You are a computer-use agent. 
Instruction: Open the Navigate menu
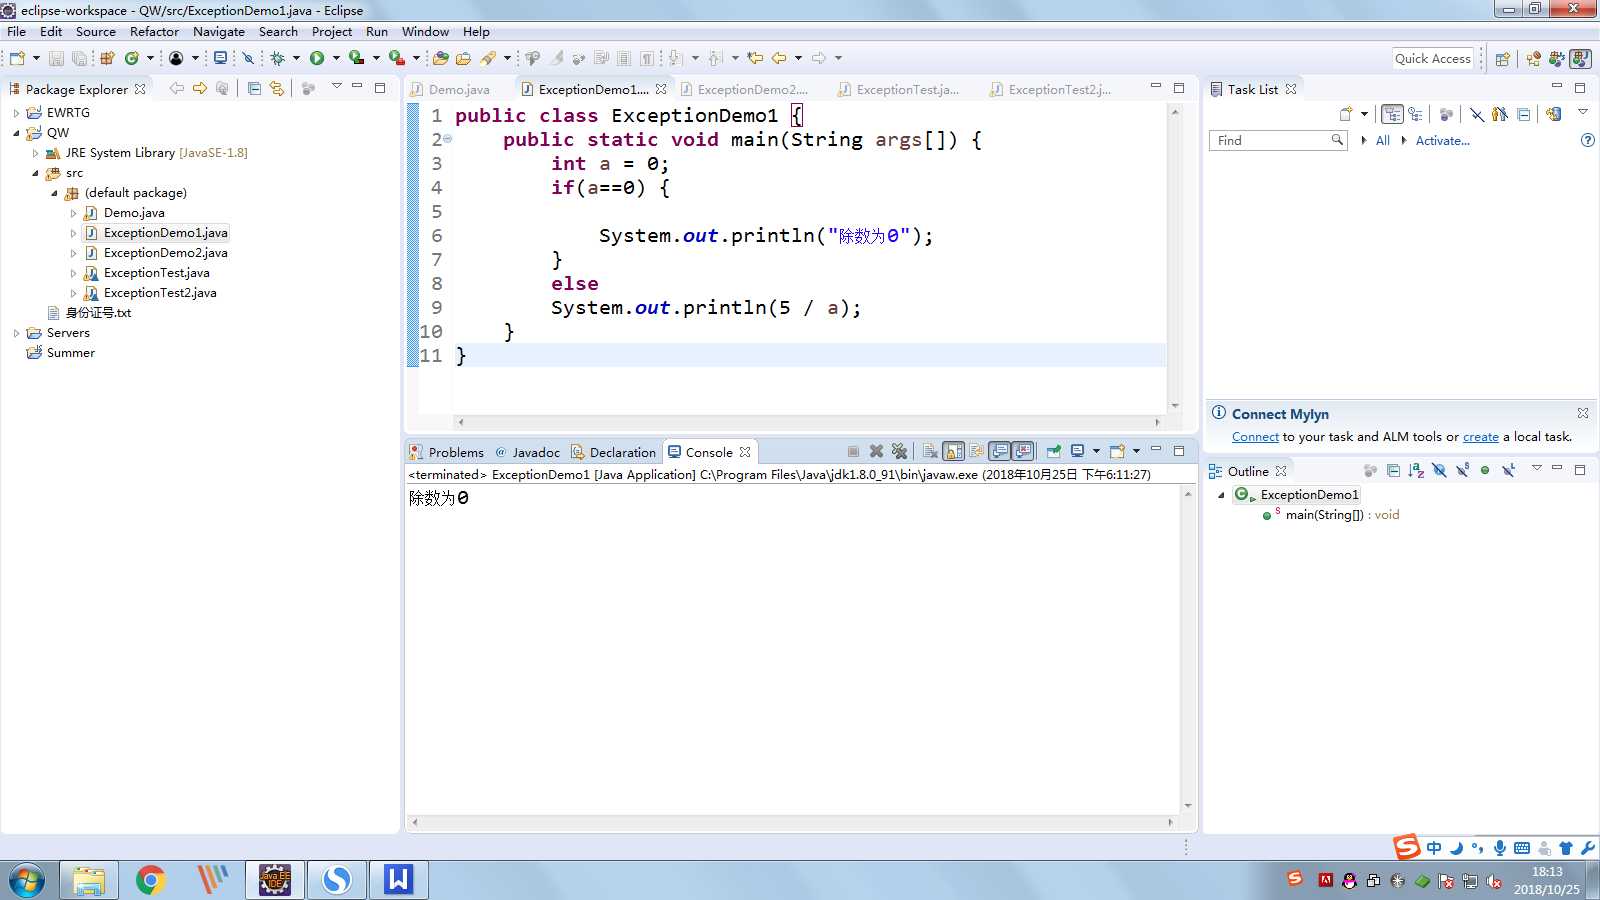click(x=218, y=31)
